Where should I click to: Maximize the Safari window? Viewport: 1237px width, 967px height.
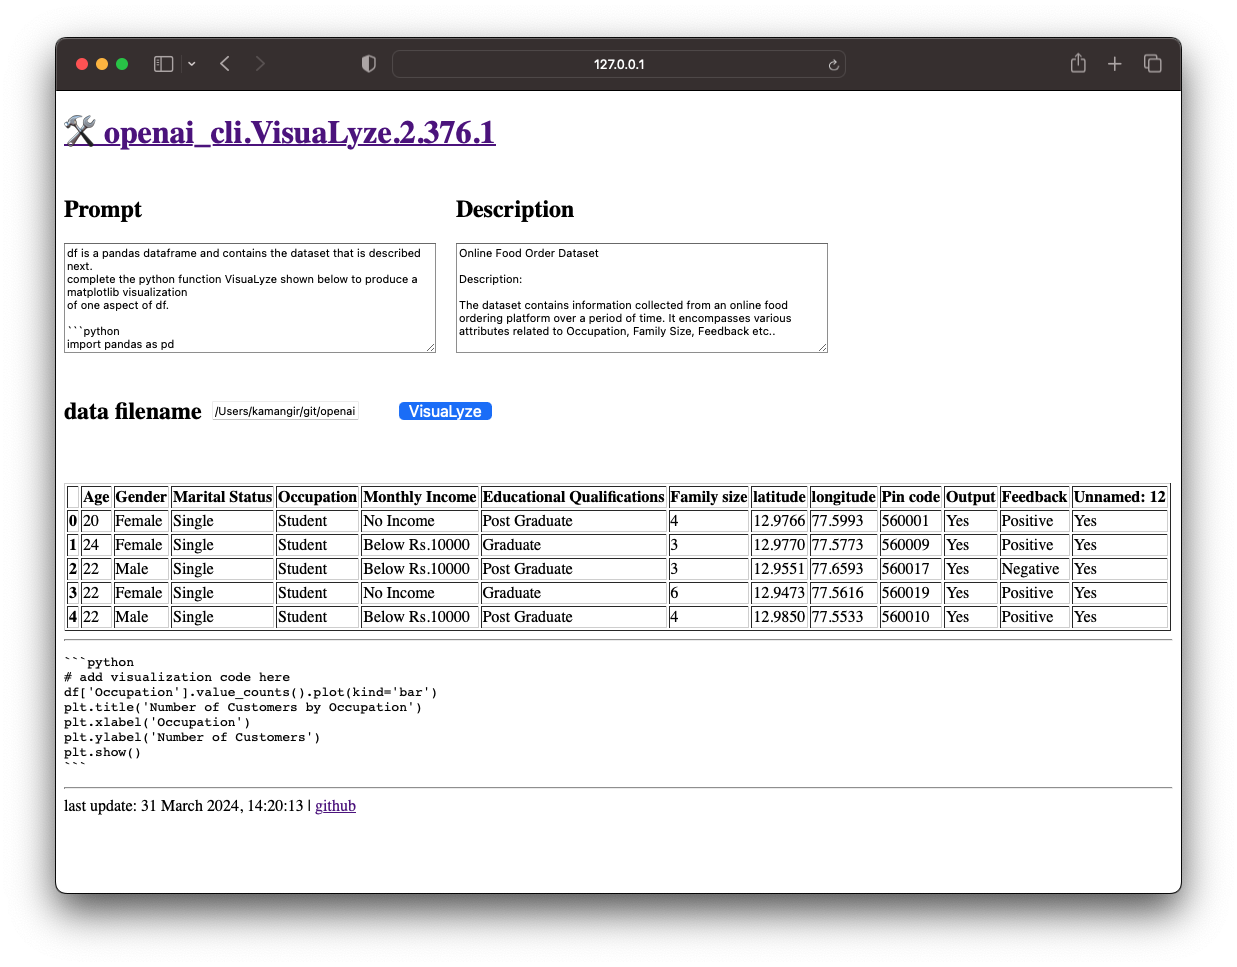tap(122, 64)
